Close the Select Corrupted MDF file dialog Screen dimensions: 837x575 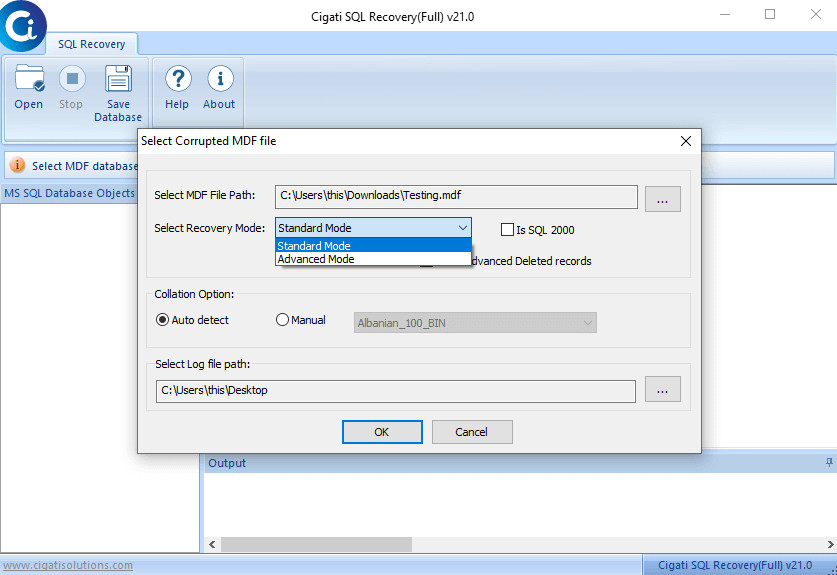686,141
